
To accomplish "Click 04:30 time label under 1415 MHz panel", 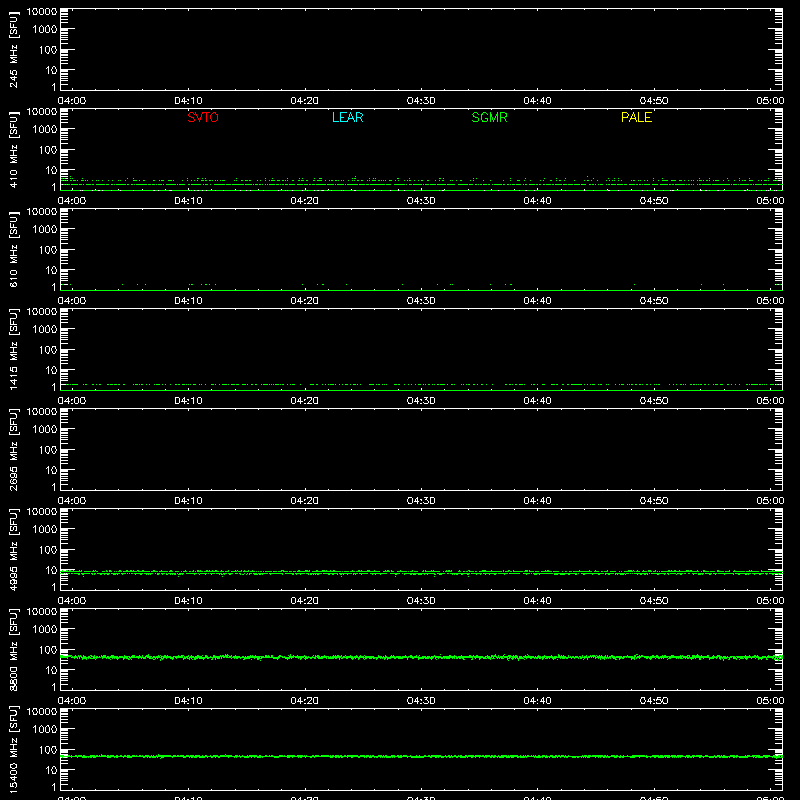I will point(421,401).
